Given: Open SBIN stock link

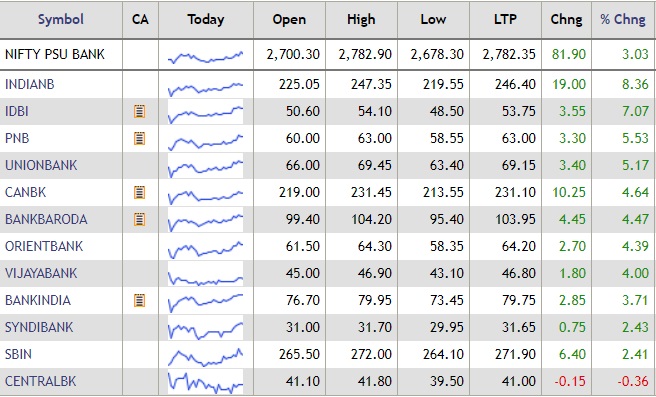Looking at the screenshot, I should [18, 354].
